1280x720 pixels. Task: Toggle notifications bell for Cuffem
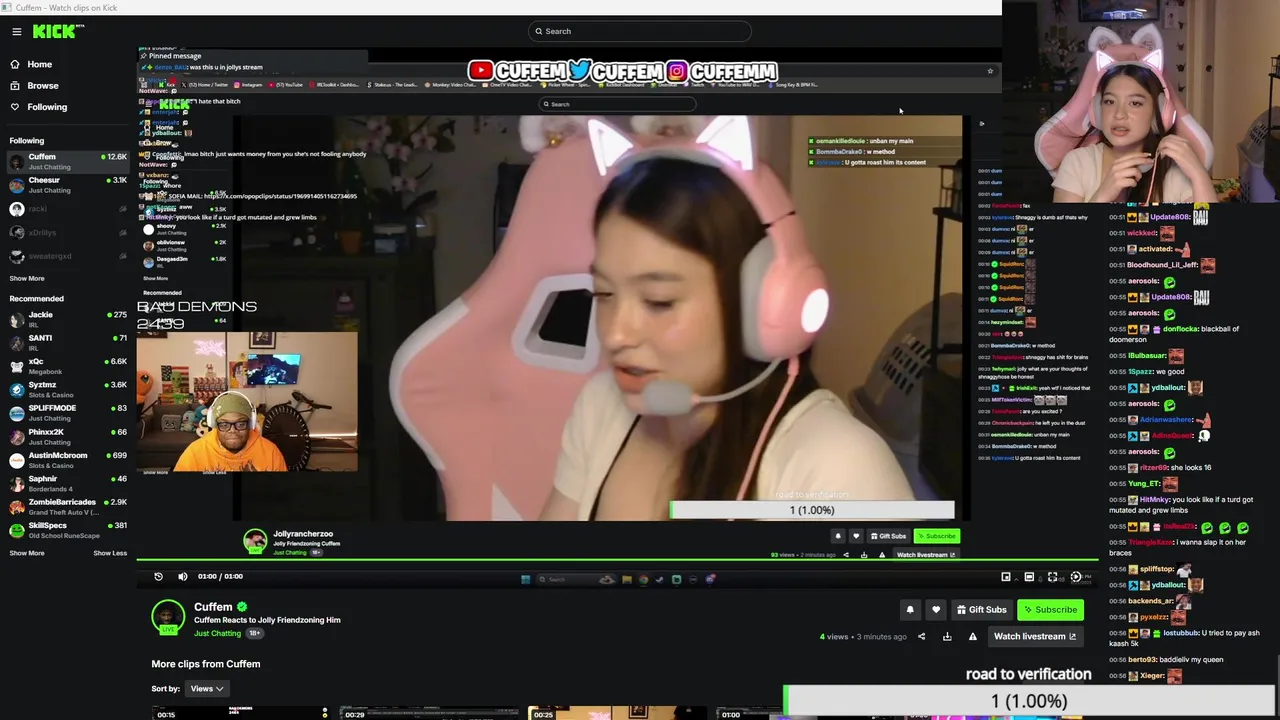tap(910, 610)
